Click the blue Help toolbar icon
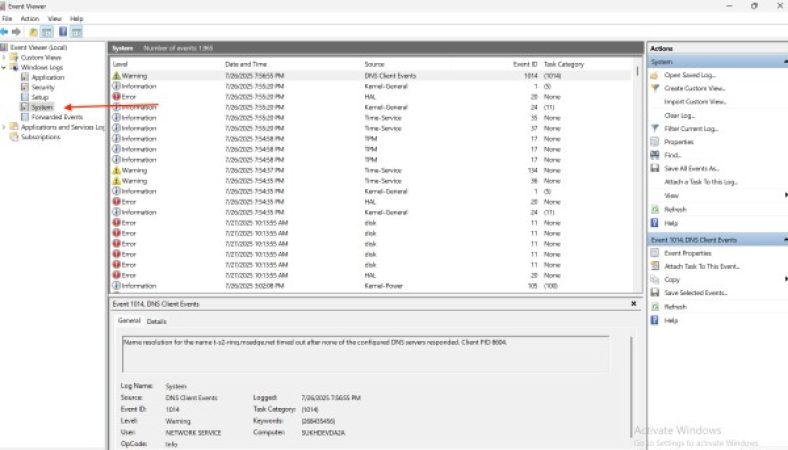This screenshot has width=788, height=450. 63,32
